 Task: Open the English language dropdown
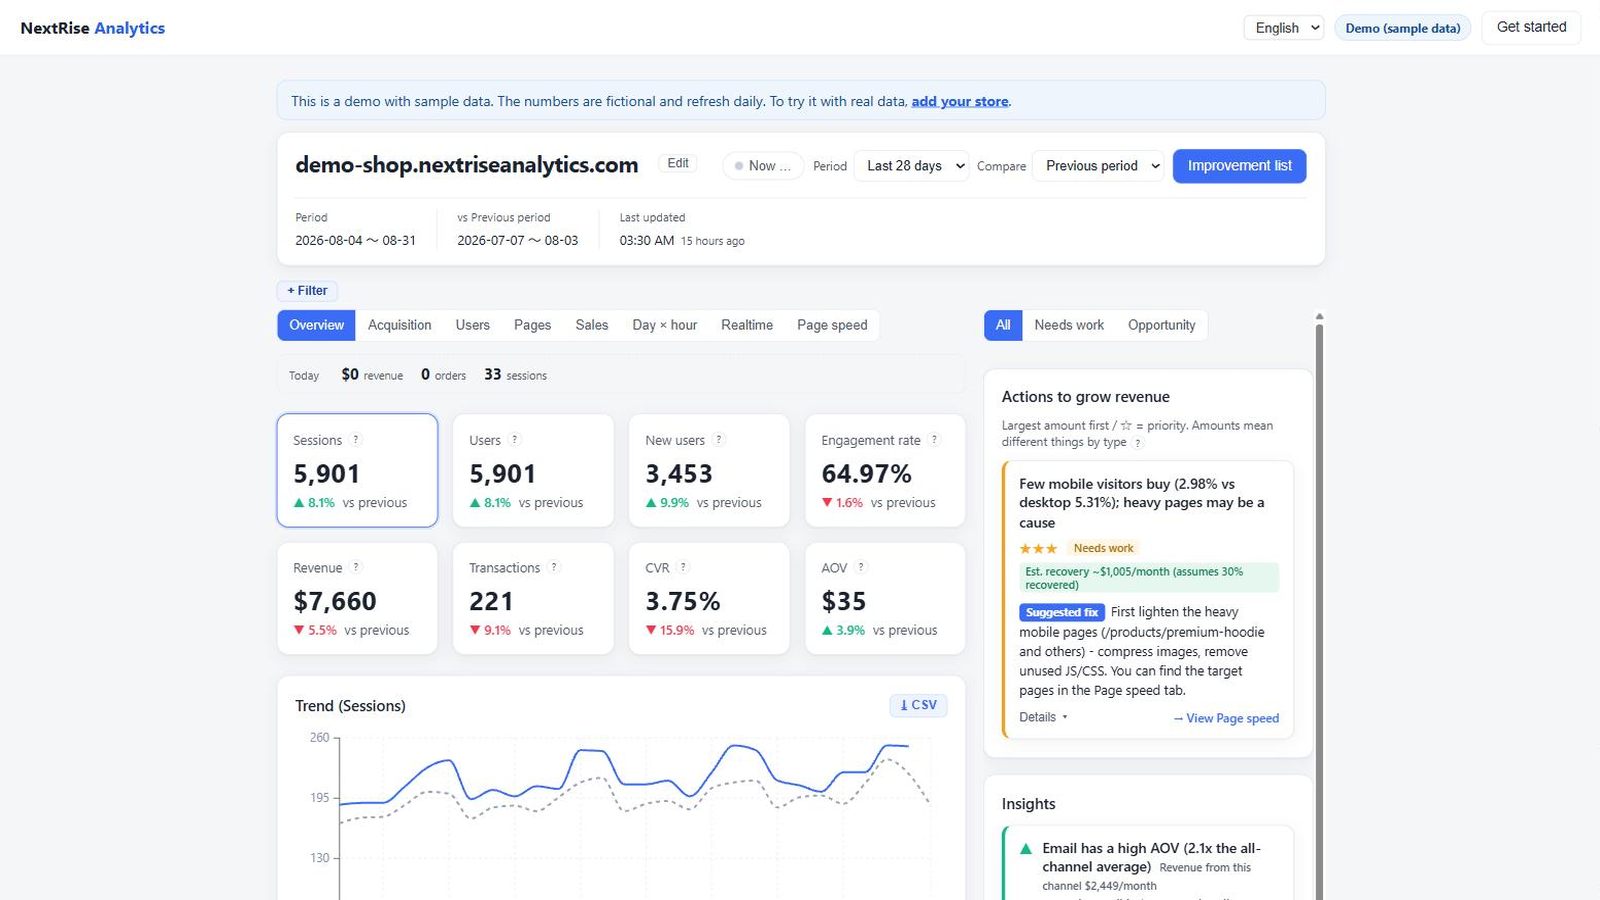pyautogui.click(x=1284, y=28)
